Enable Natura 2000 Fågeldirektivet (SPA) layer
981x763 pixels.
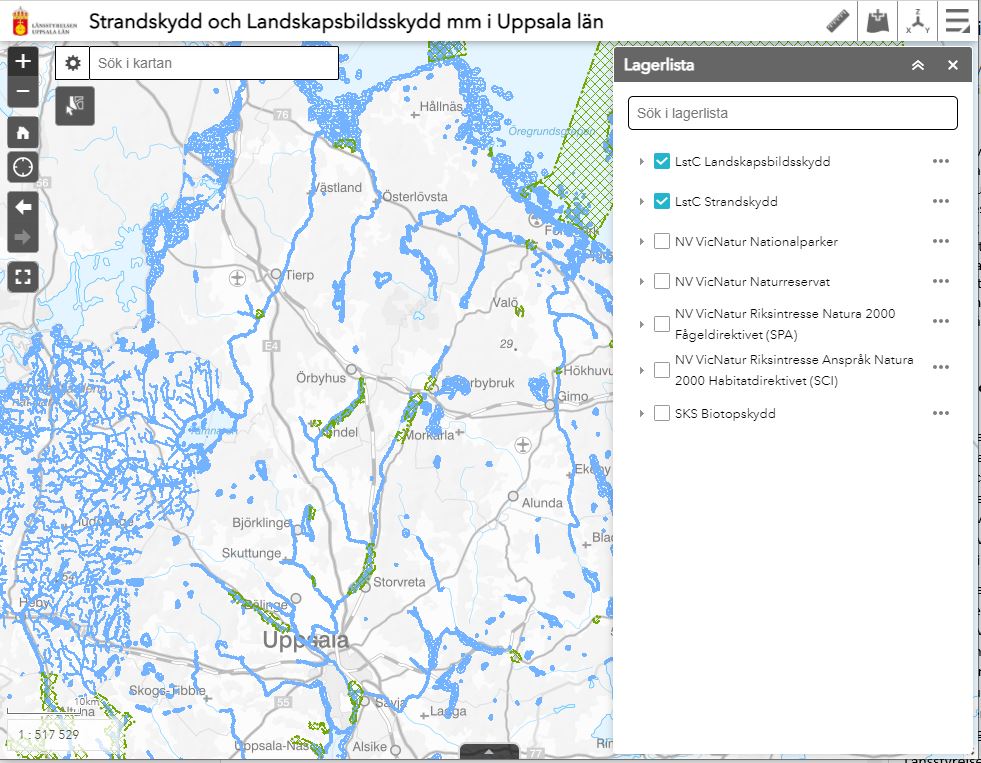[662, 324]
